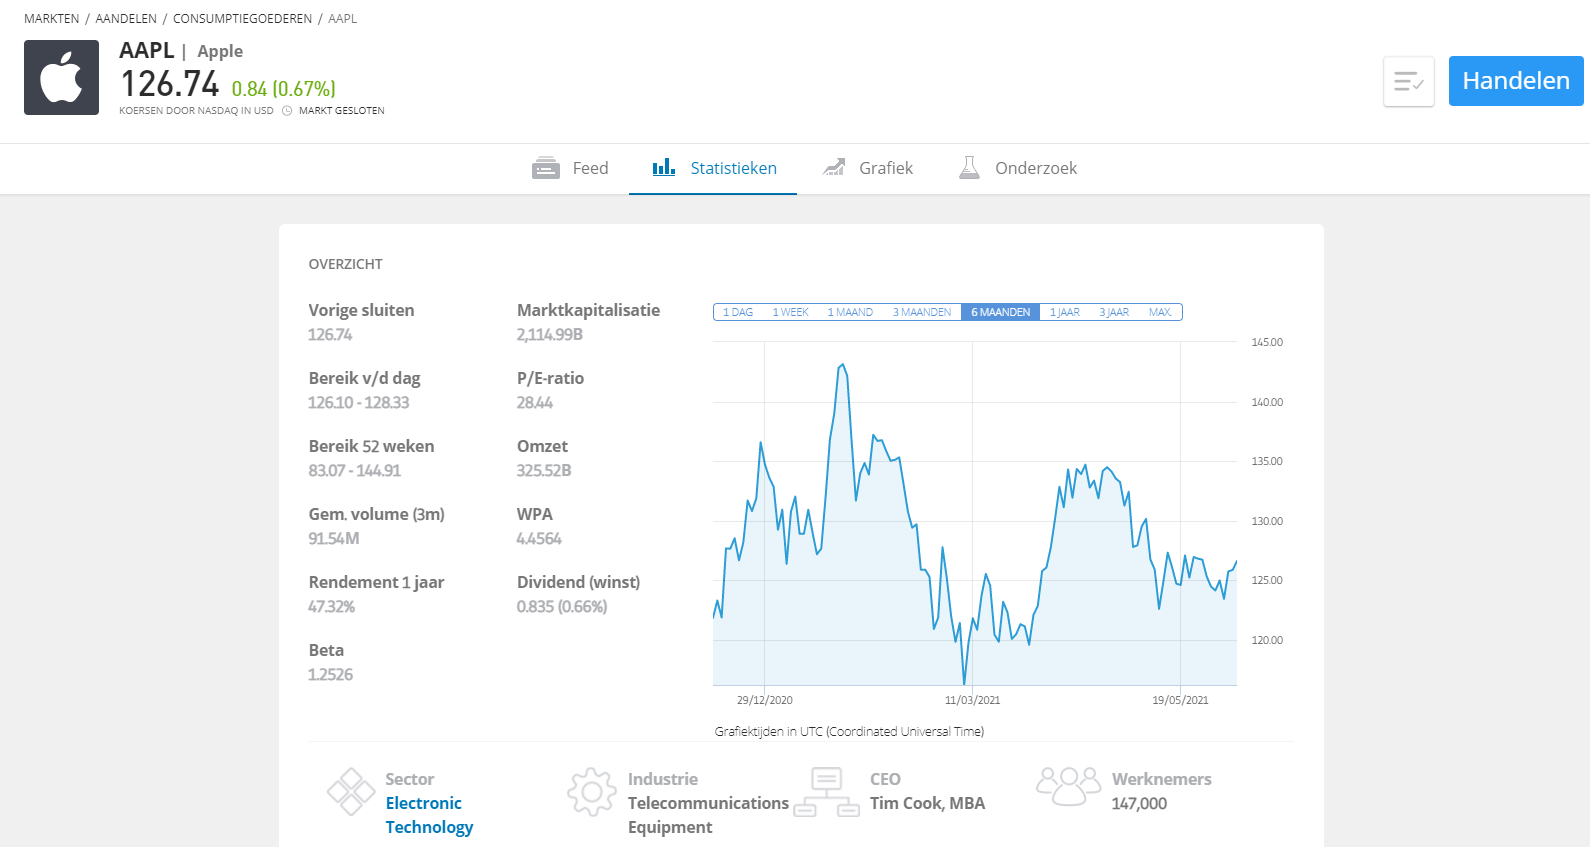Viewport: 1590px width, 847px height.
Task: Click the Bereik 52 weken value
Action: 355,471
